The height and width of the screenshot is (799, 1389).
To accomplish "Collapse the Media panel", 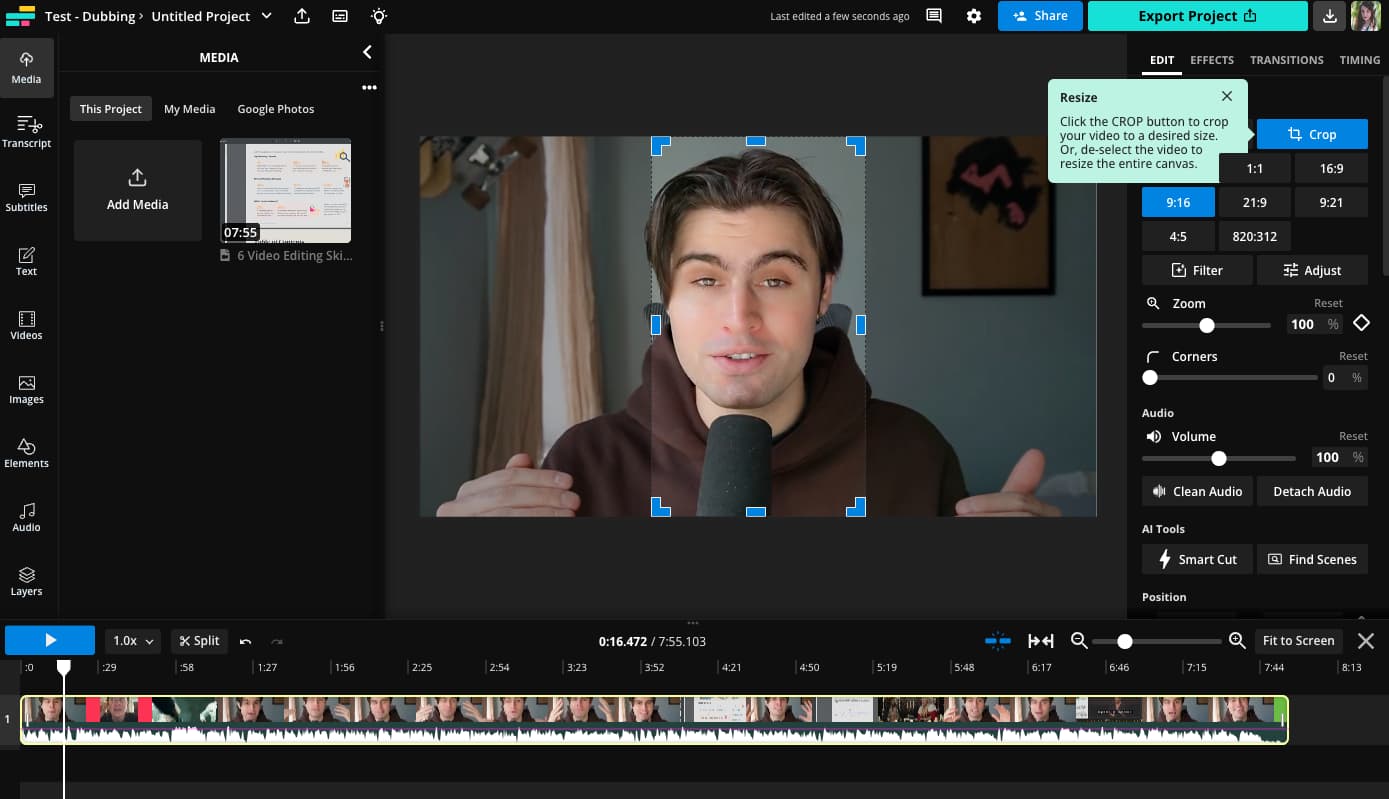I will click(367, 51).
